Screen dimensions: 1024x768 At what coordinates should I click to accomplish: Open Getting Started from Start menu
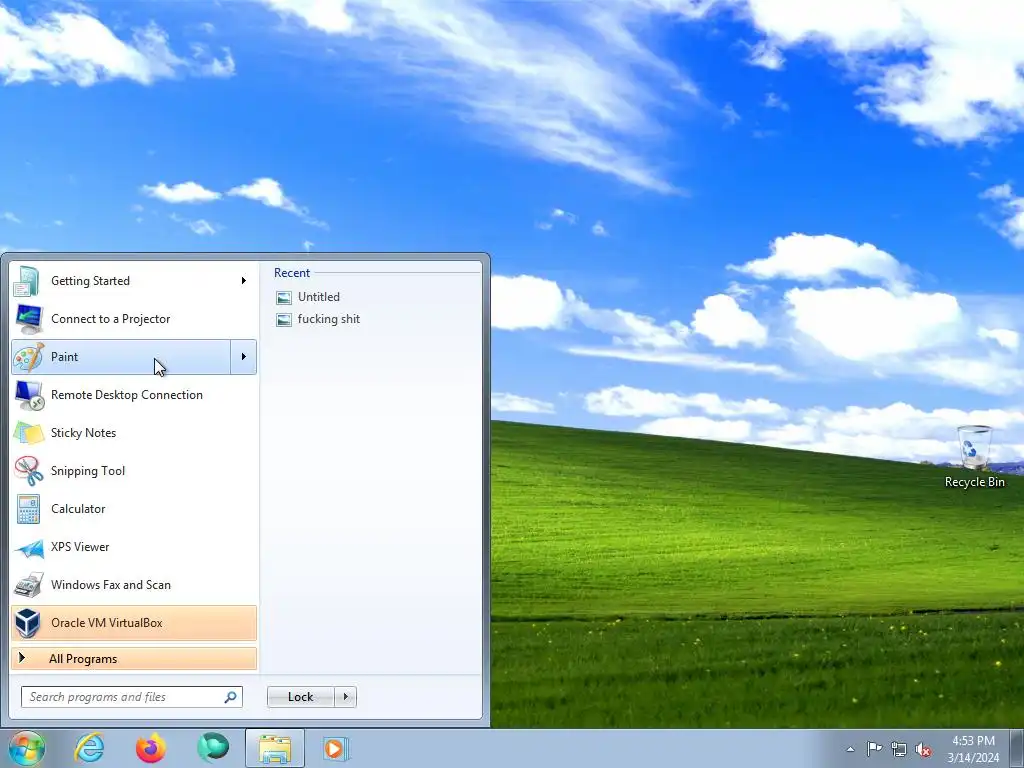(133, 281)
